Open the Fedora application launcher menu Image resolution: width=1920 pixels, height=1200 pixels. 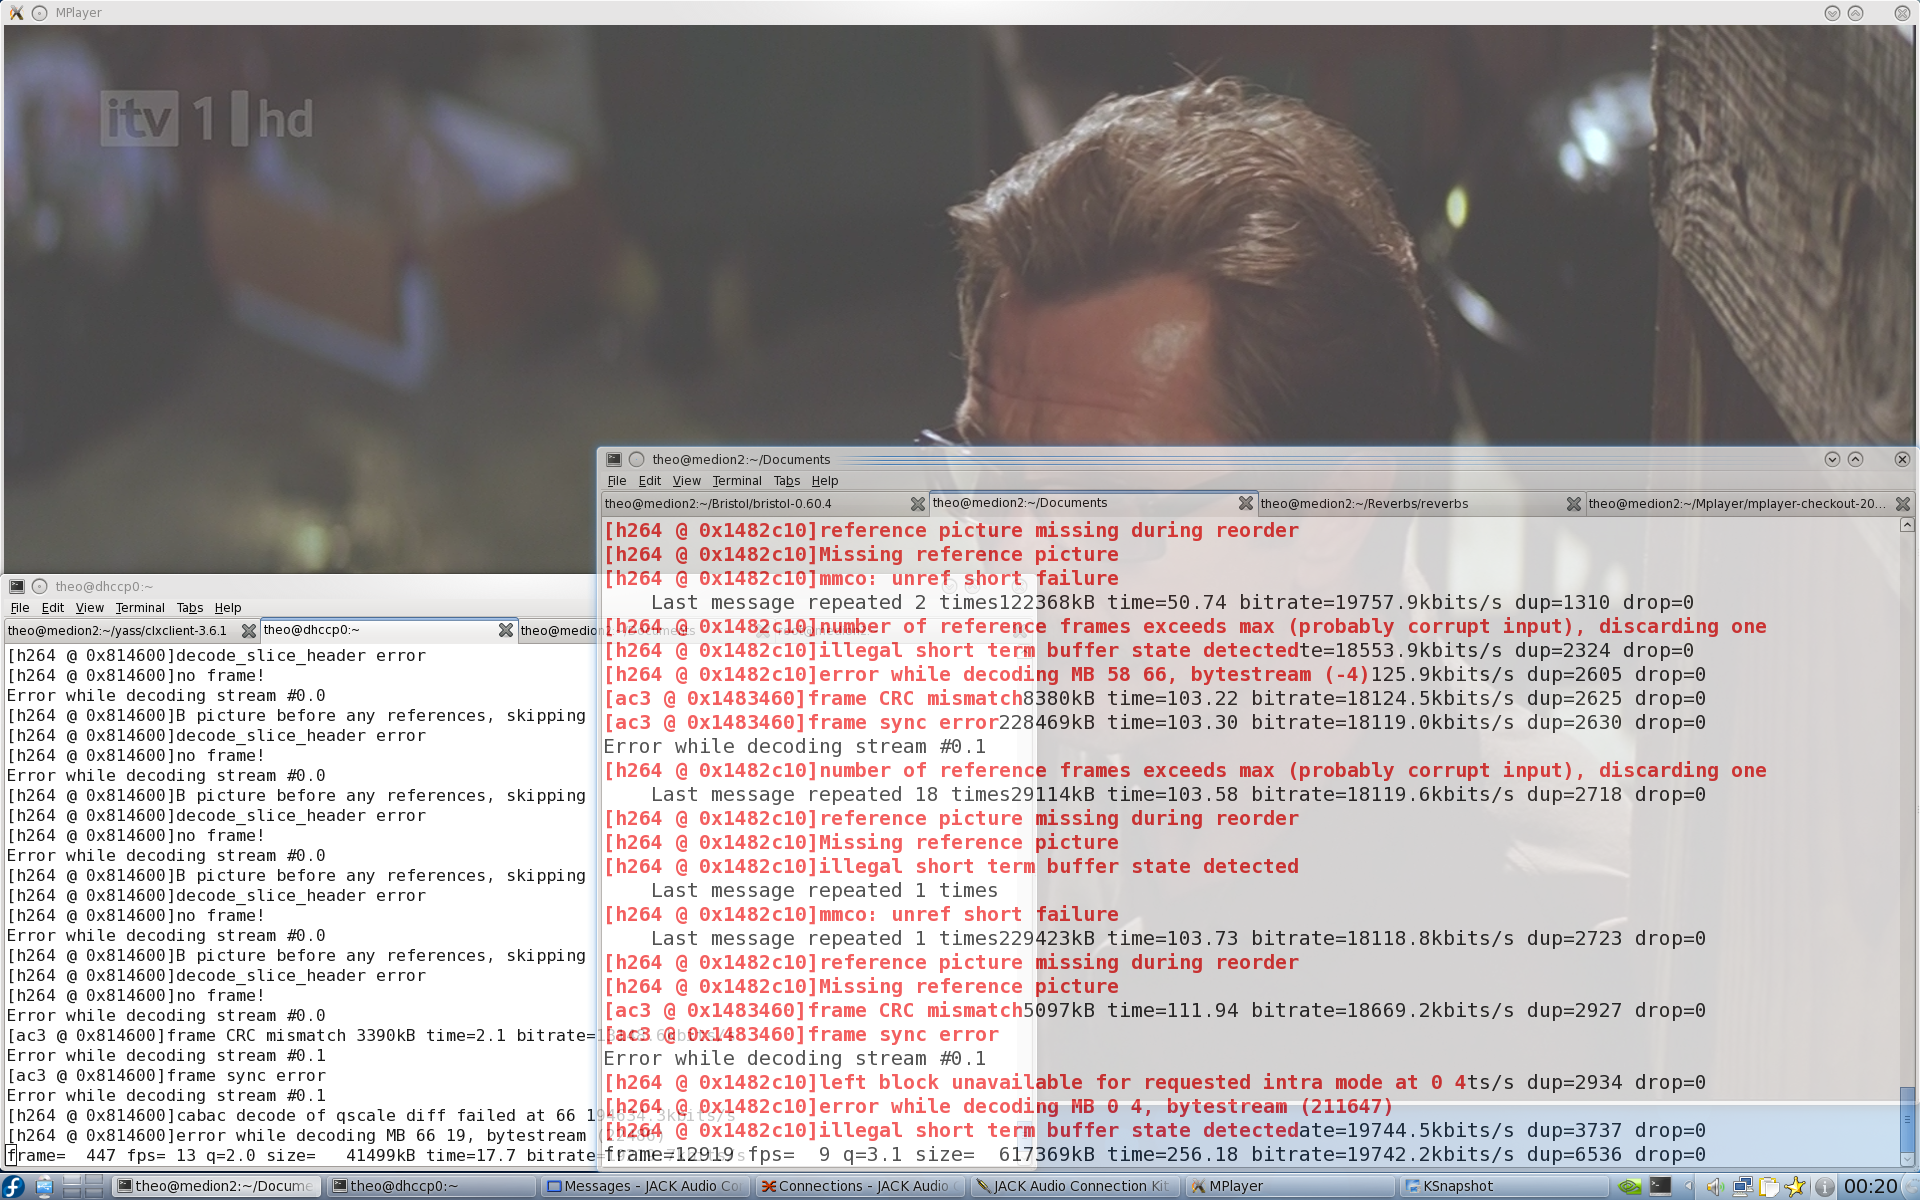coord(13,1186)
